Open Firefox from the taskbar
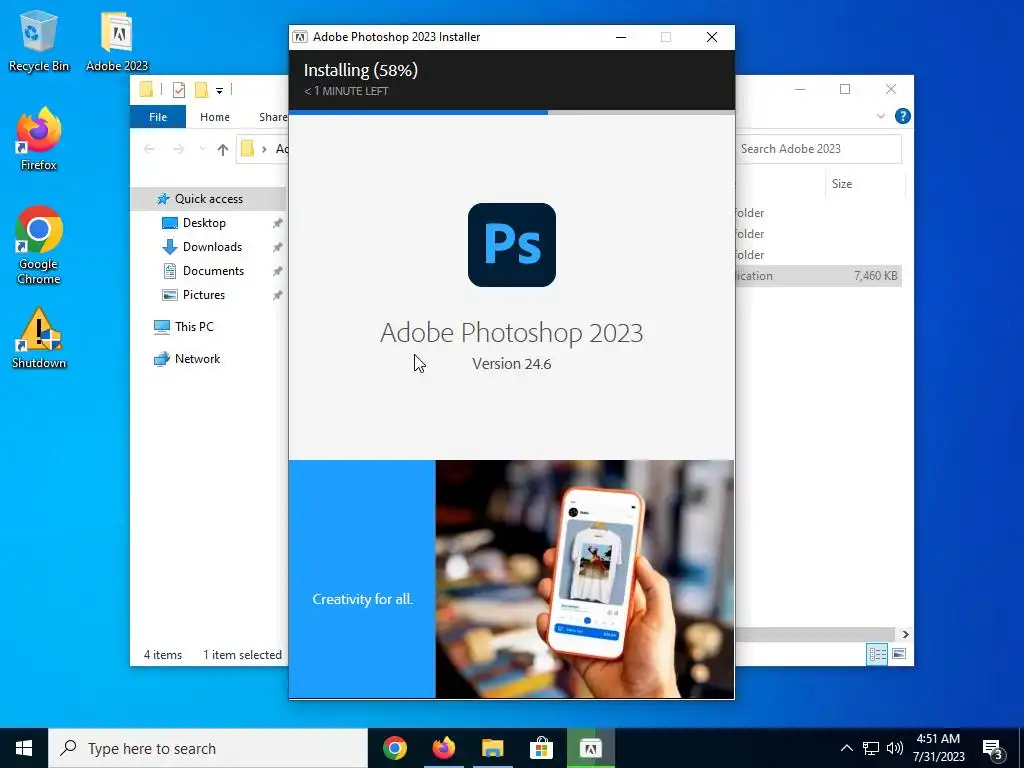The image size is (1024, 768). coord(443,748)
